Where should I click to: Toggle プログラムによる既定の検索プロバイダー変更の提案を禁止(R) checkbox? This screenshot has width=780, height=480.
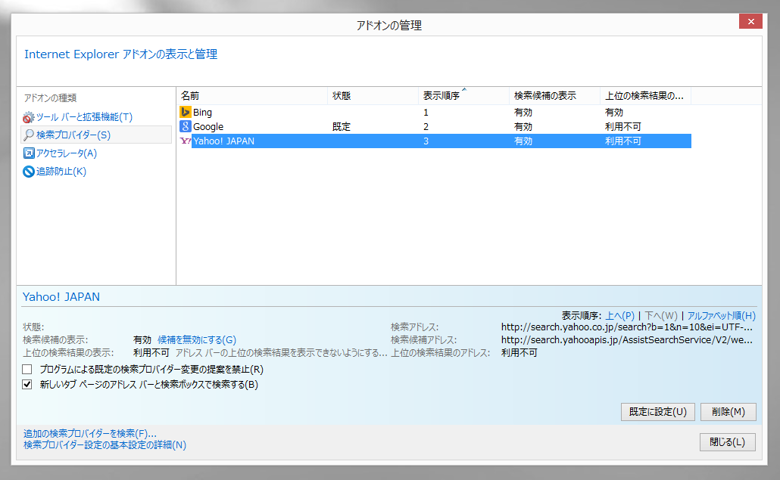27,369
